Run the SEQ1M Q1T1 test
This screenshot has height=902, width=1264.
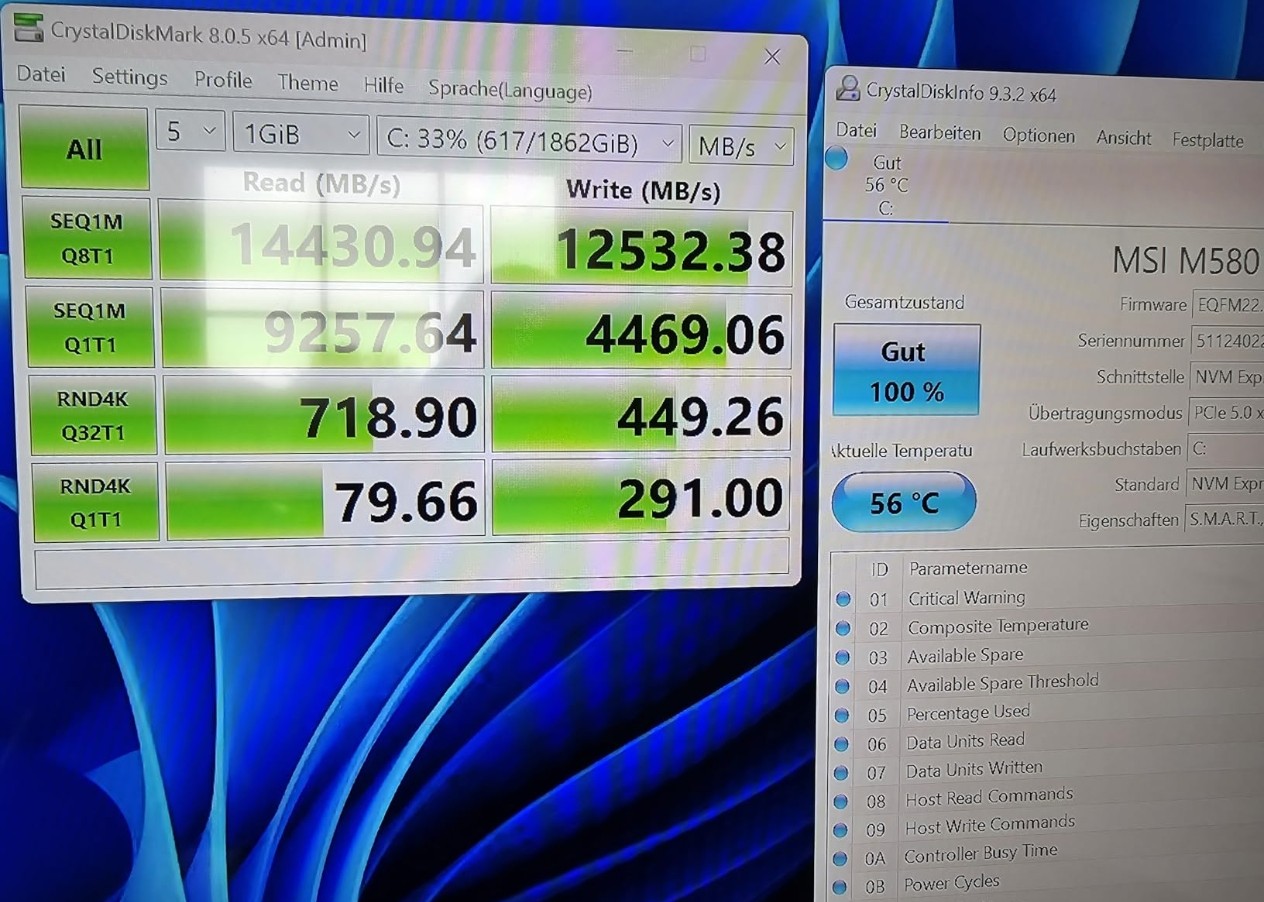tap(89, 327)
